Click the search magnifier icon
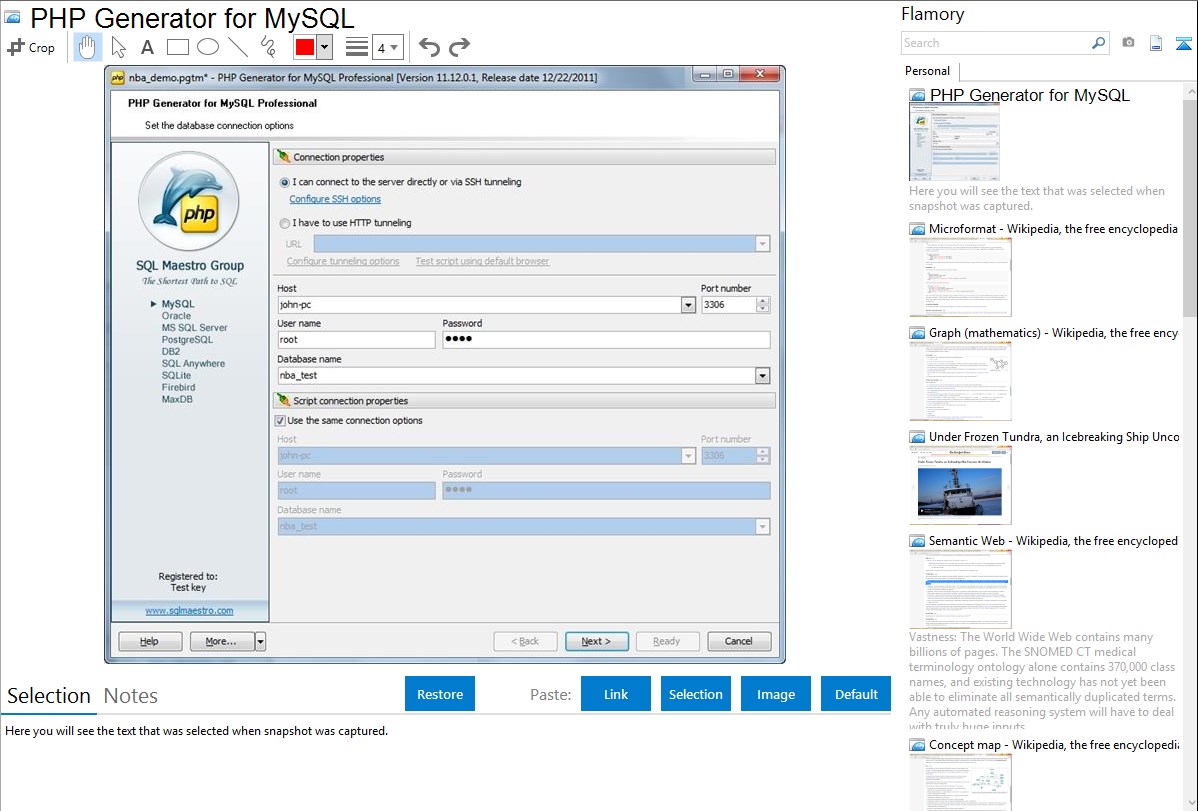Image resolution: width=1198 pixels, height=811 pixels. click(x=1098, y=43)
